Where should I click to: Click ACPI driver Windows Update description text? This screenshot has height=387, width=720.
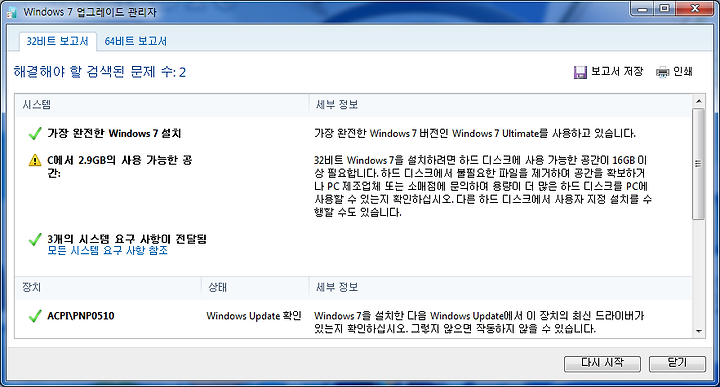click(479, 322)
